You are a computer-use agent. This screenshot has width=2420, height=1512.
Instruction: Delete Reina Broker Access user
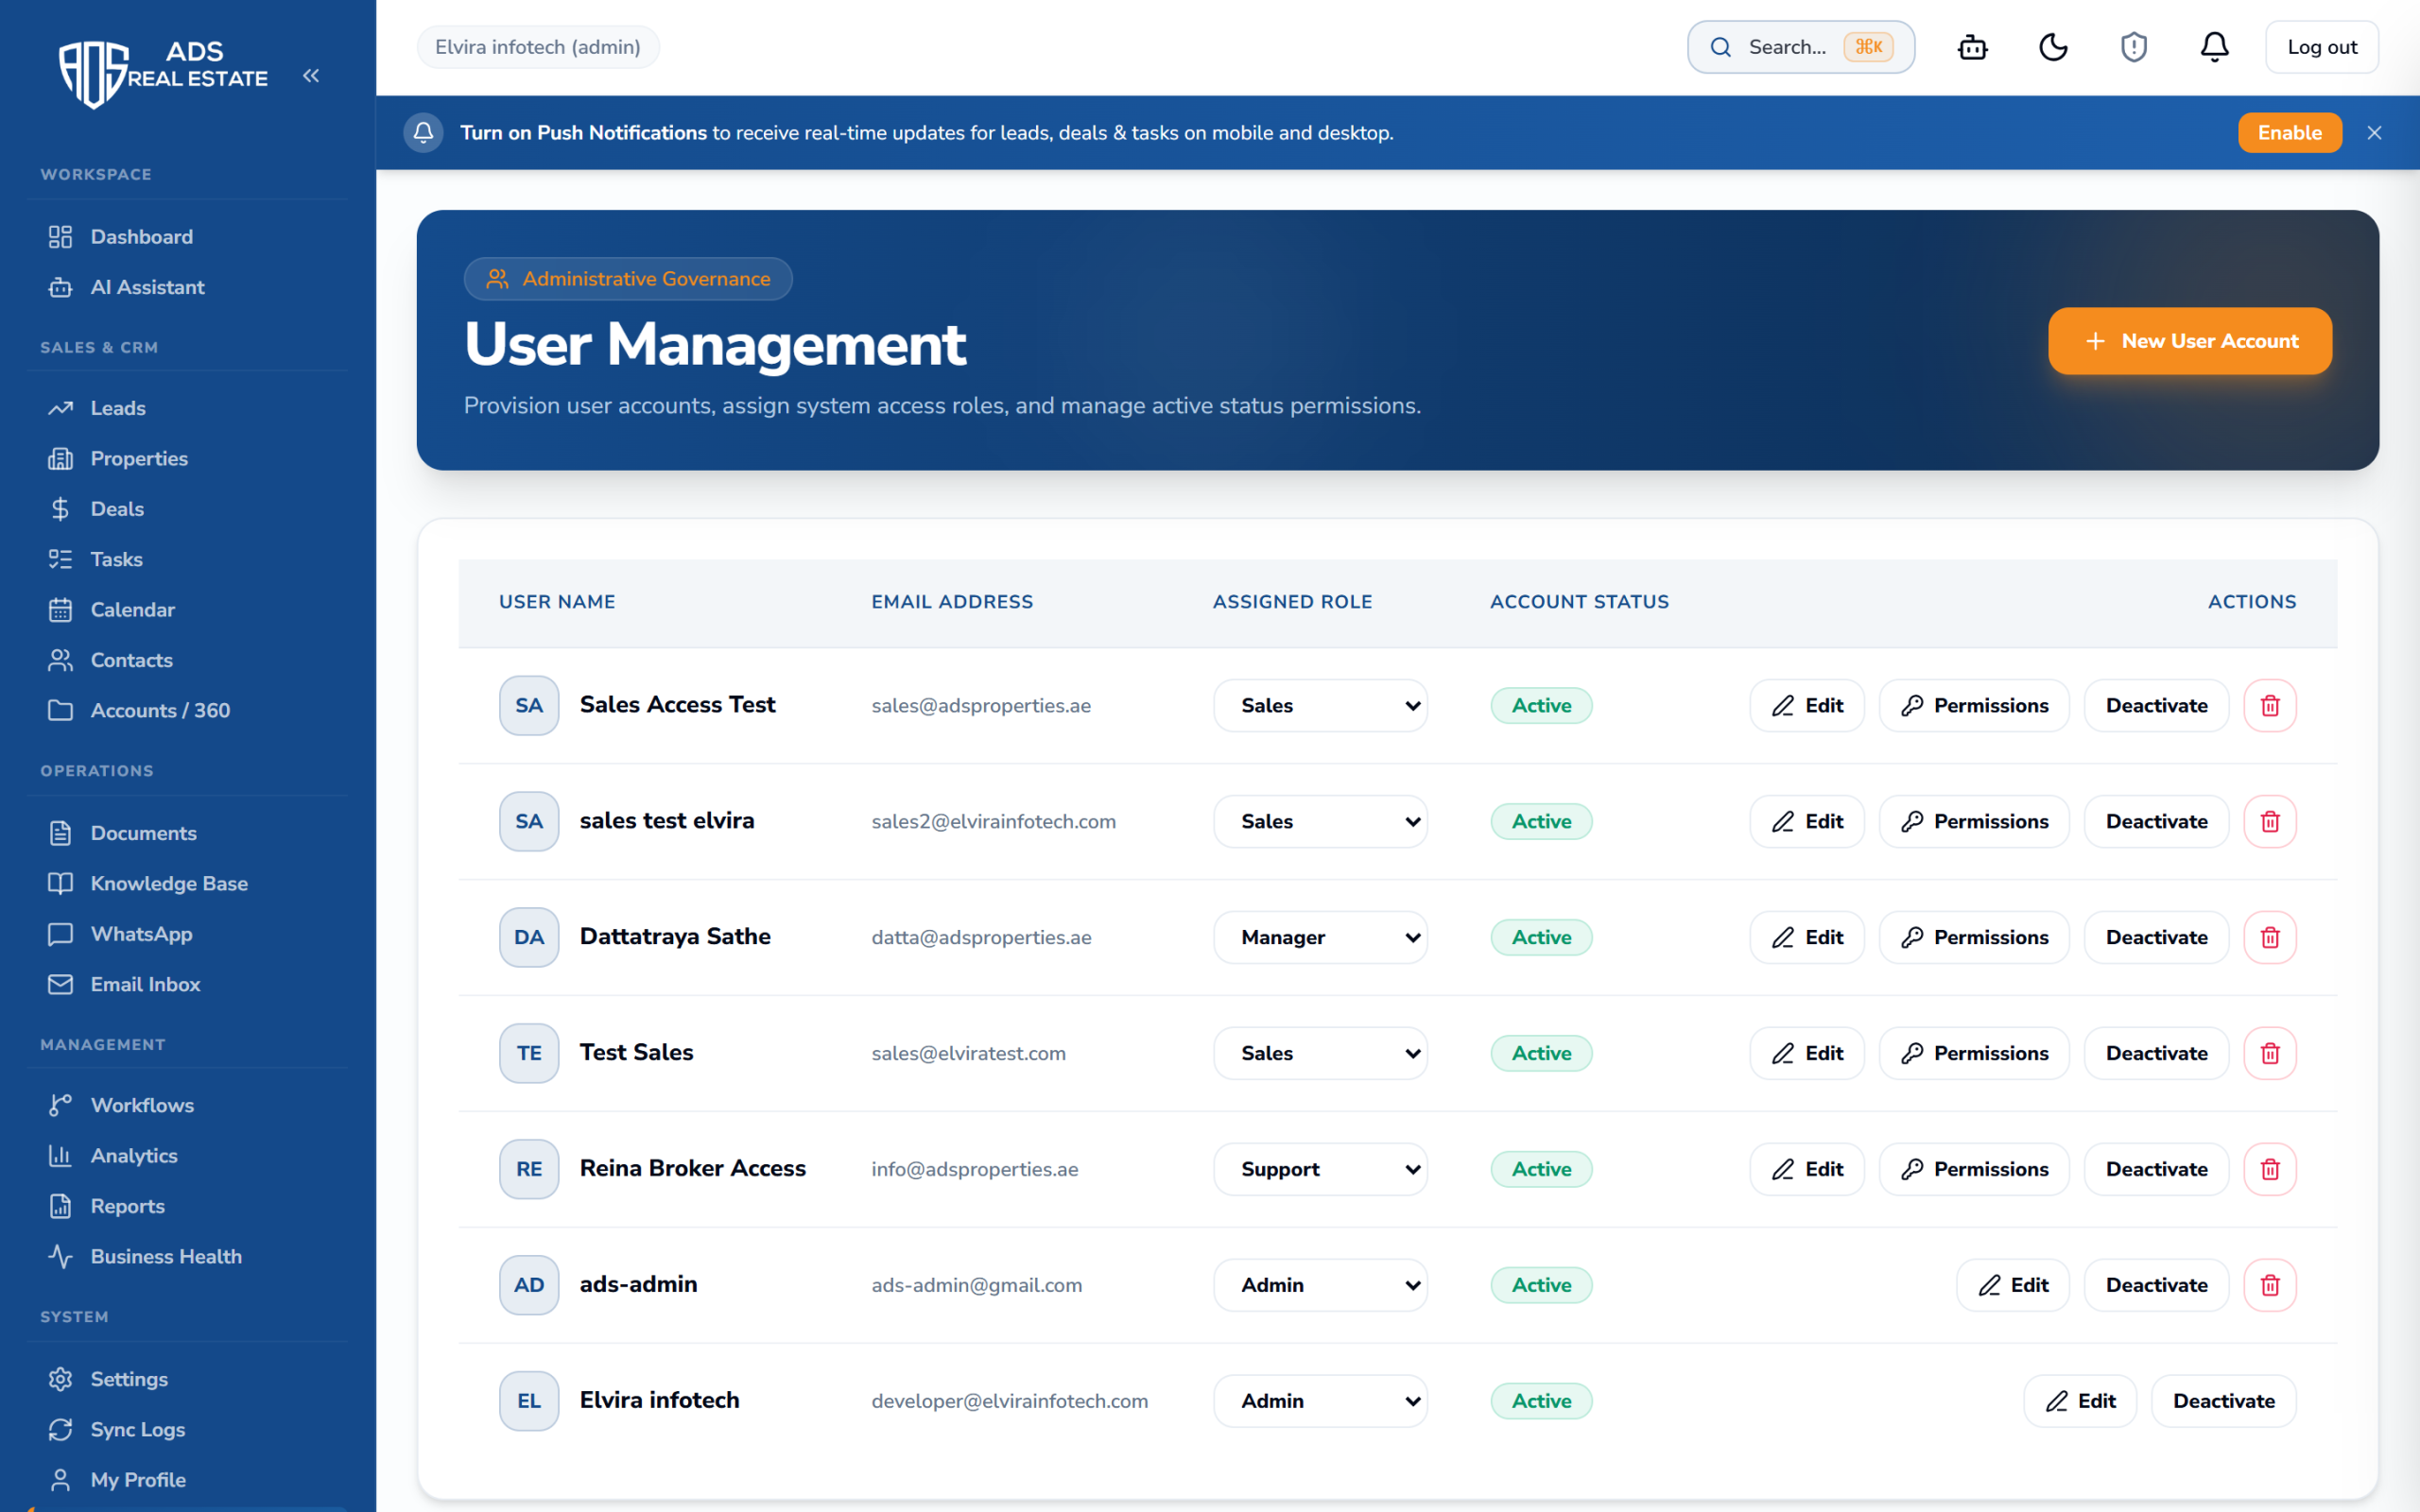click(2270, 1169)
